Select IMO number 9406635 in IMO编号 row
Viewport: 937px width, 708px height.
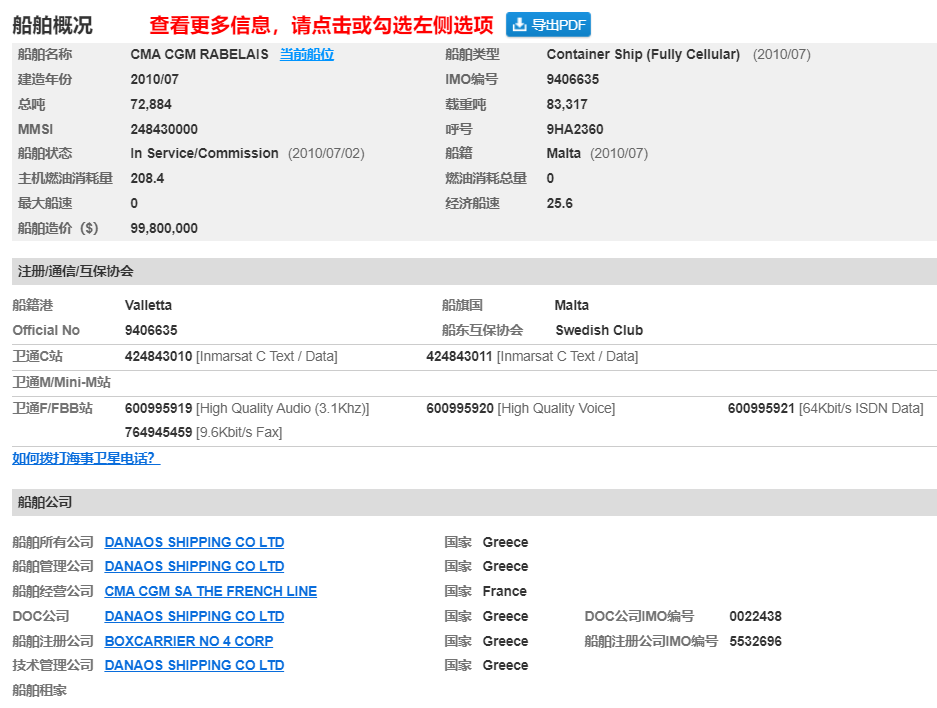pyautogui.click(x=572, y=79)
